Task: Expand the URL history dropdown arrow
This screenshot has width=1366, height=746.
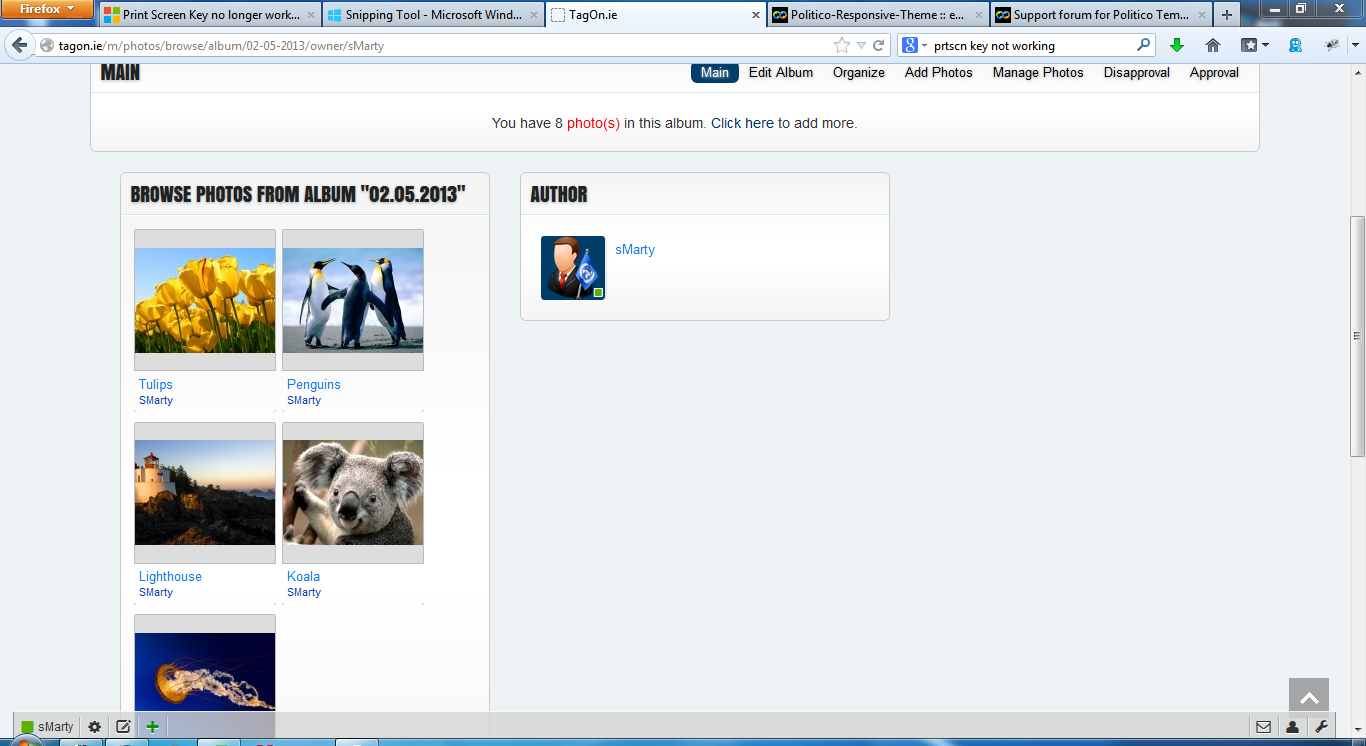Action: point(861,45)
